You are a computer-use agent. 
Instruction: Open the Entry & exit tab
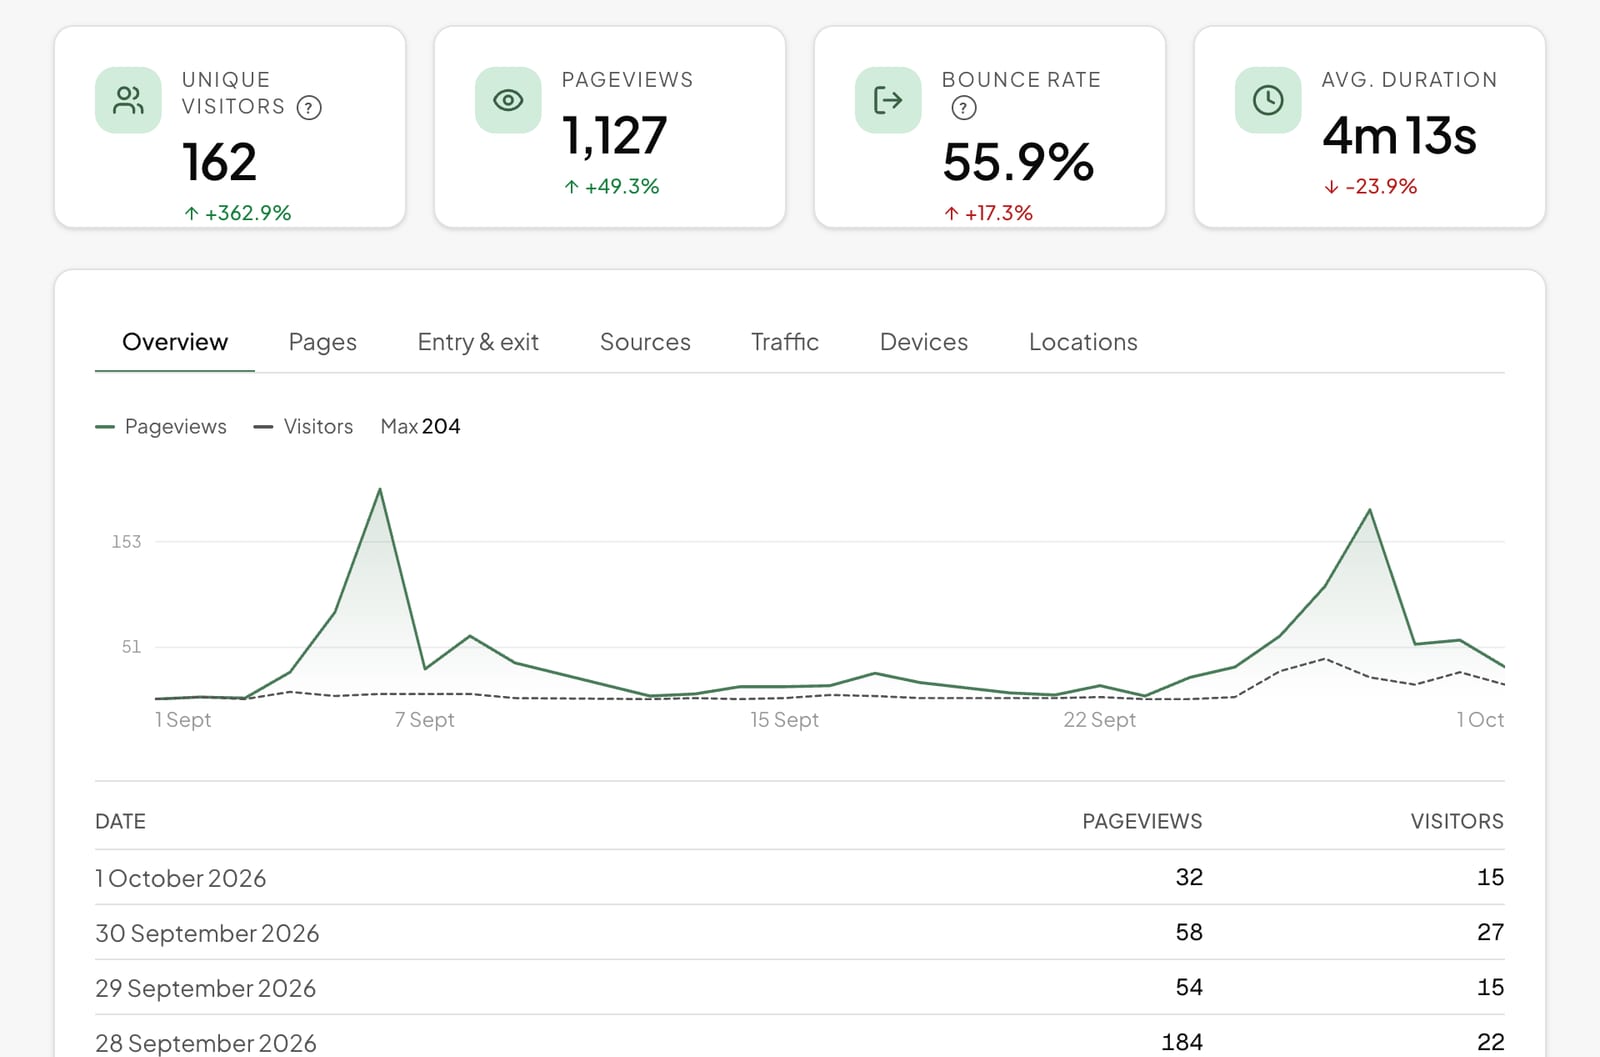[x=478, y=342]
